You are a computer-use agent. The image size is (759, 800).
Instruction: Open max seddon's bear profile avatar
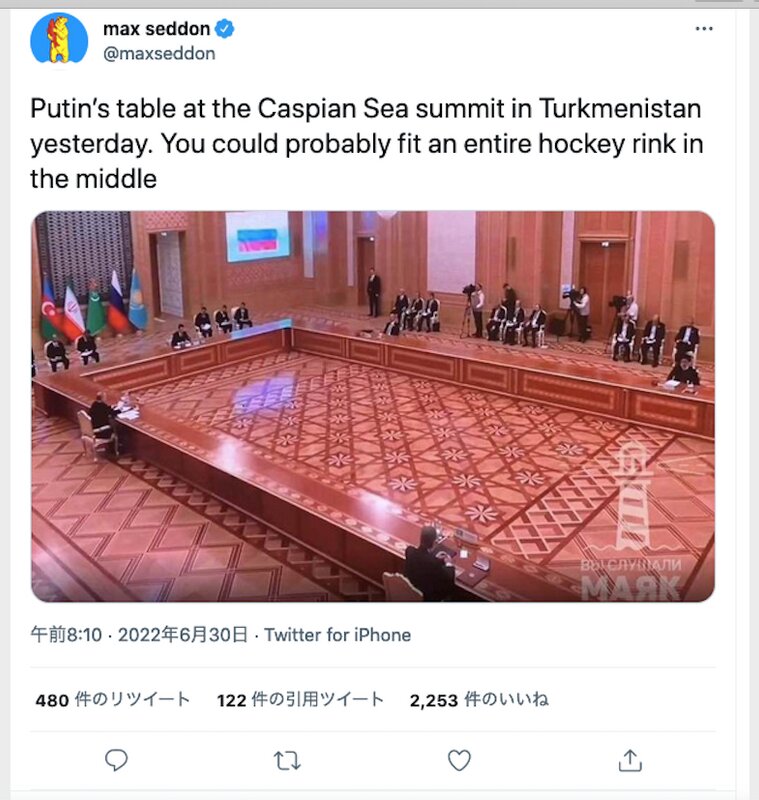point(59,39)
